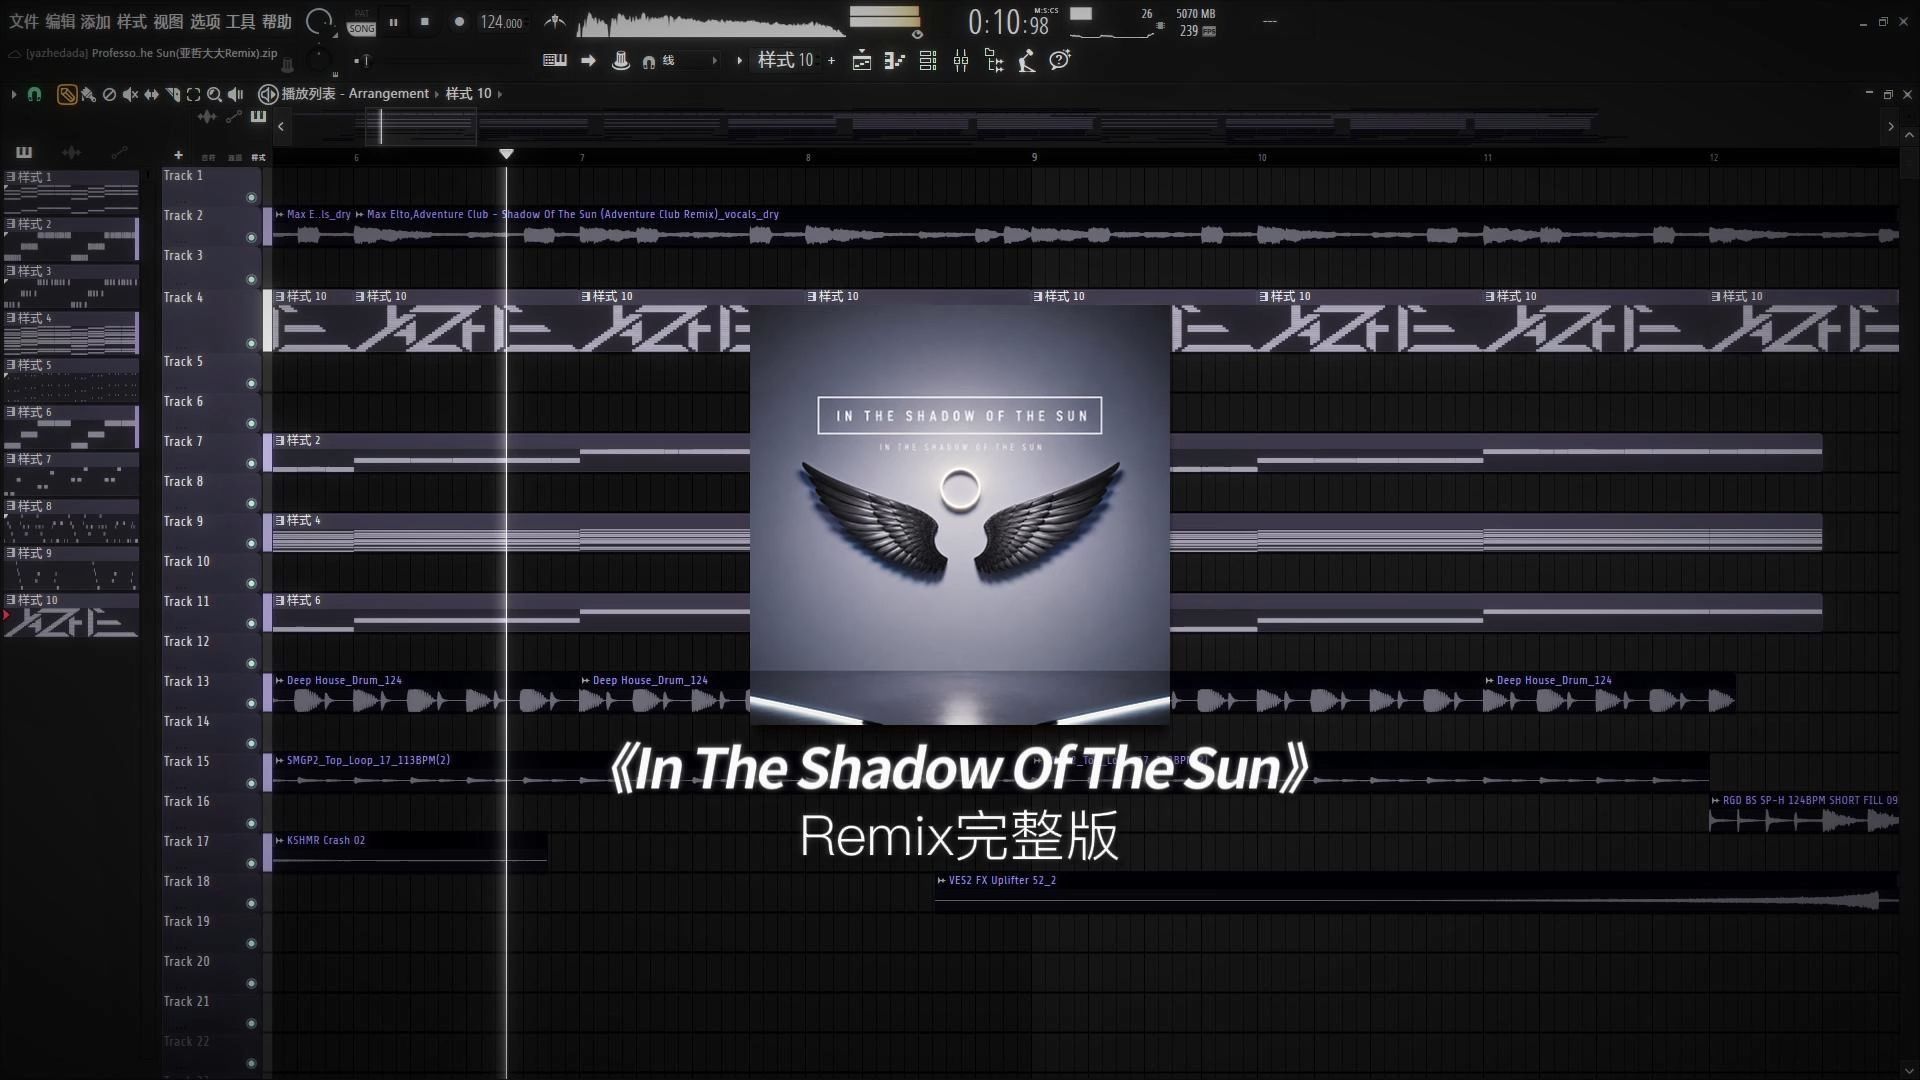This screenshot has width=1920, height=1080.
Task: Open the 文件 menu
Action: pos(24,22)
